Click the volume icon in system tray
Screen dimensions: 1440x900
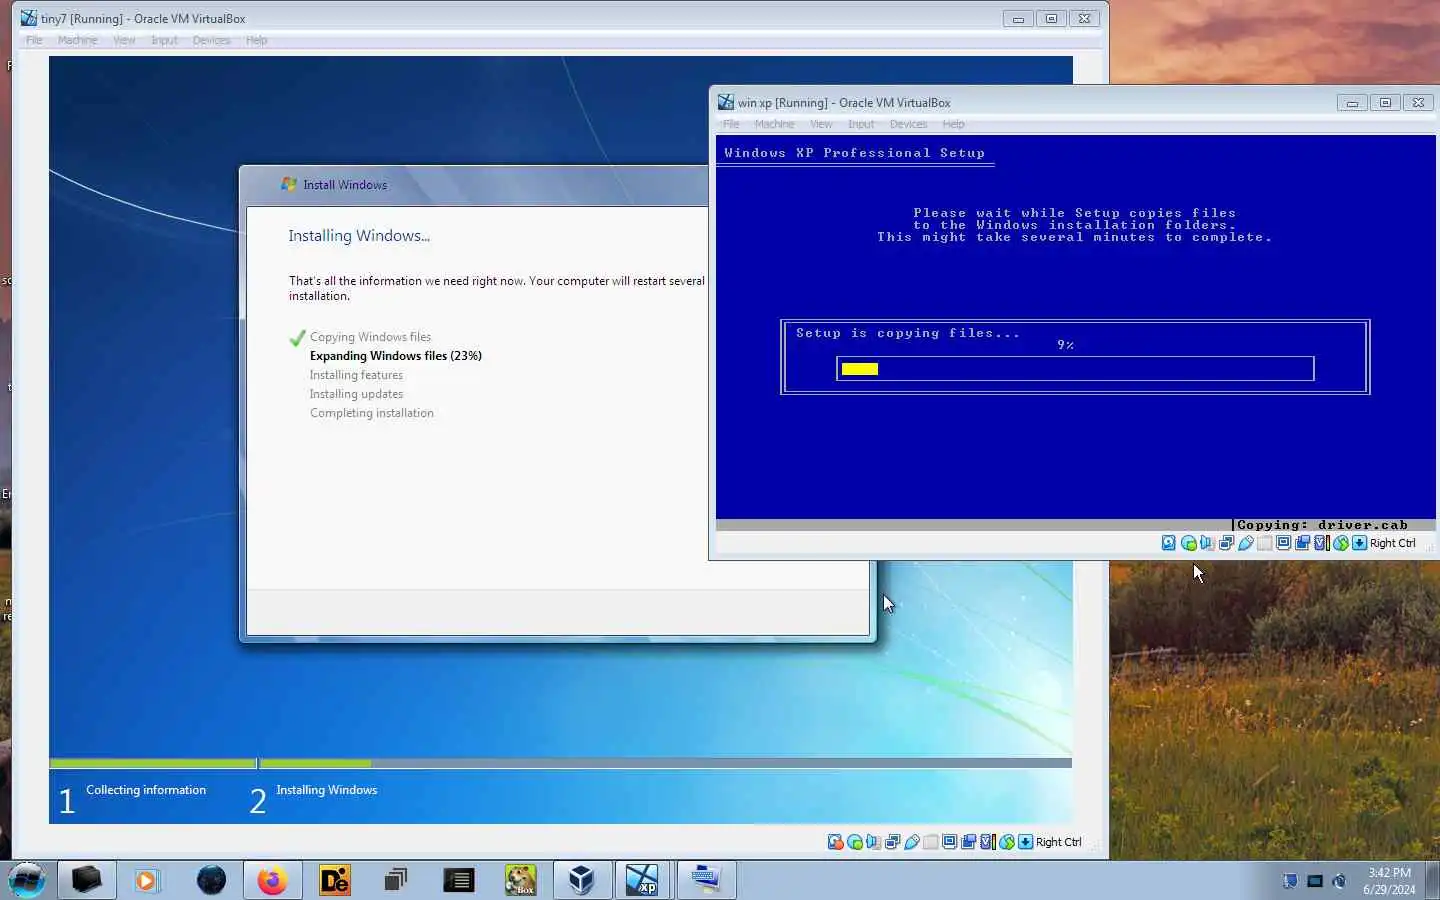(x=1340, y=881)
